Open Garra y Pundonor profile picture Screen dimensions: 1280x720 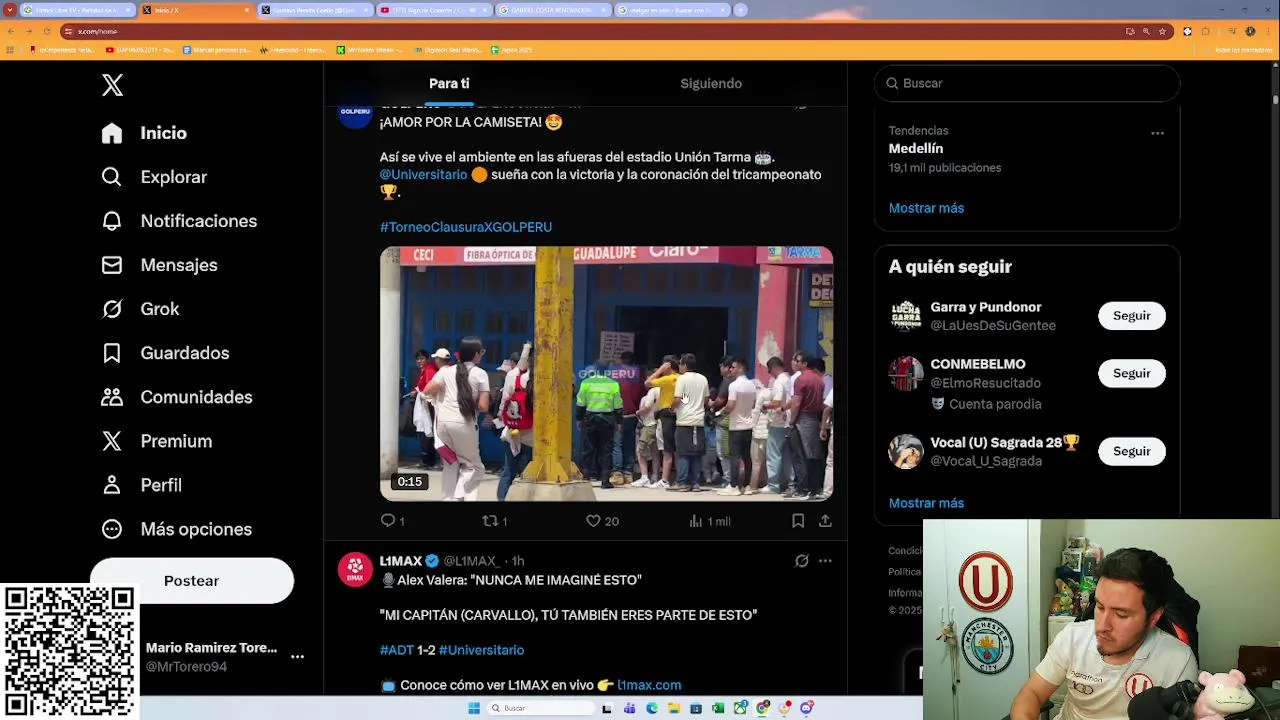(906, 316)
